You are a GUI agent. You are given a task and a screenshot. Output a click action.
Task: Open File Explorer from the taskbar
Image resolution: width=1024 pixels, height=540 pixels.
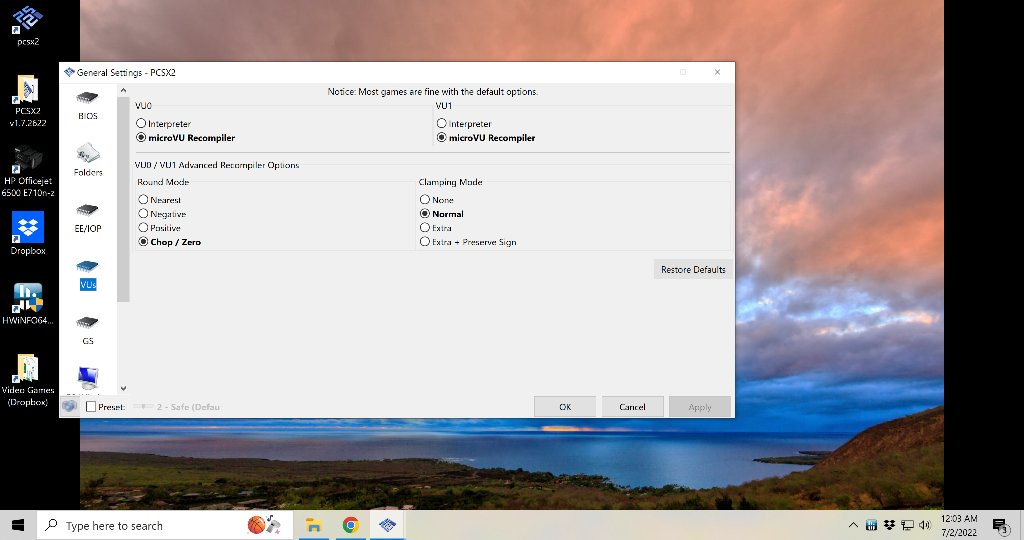click(x=314, y=525)
